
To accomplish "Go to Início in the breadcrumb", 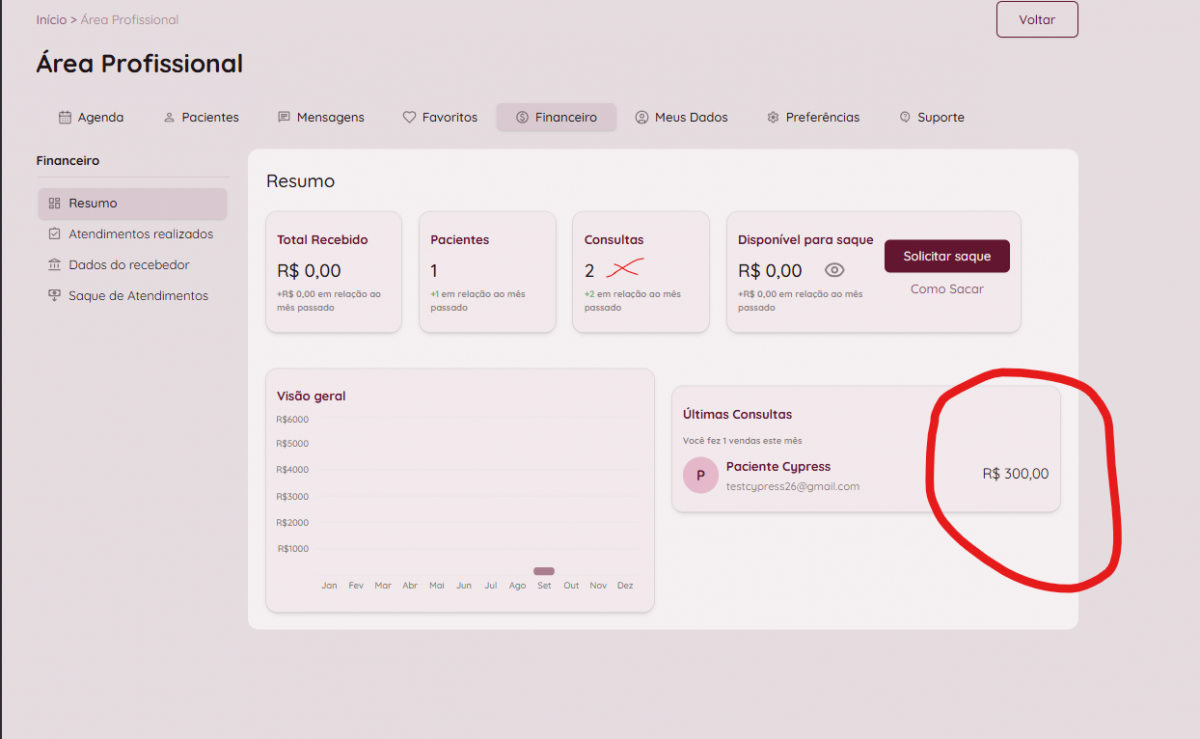I will pos(51,20).
